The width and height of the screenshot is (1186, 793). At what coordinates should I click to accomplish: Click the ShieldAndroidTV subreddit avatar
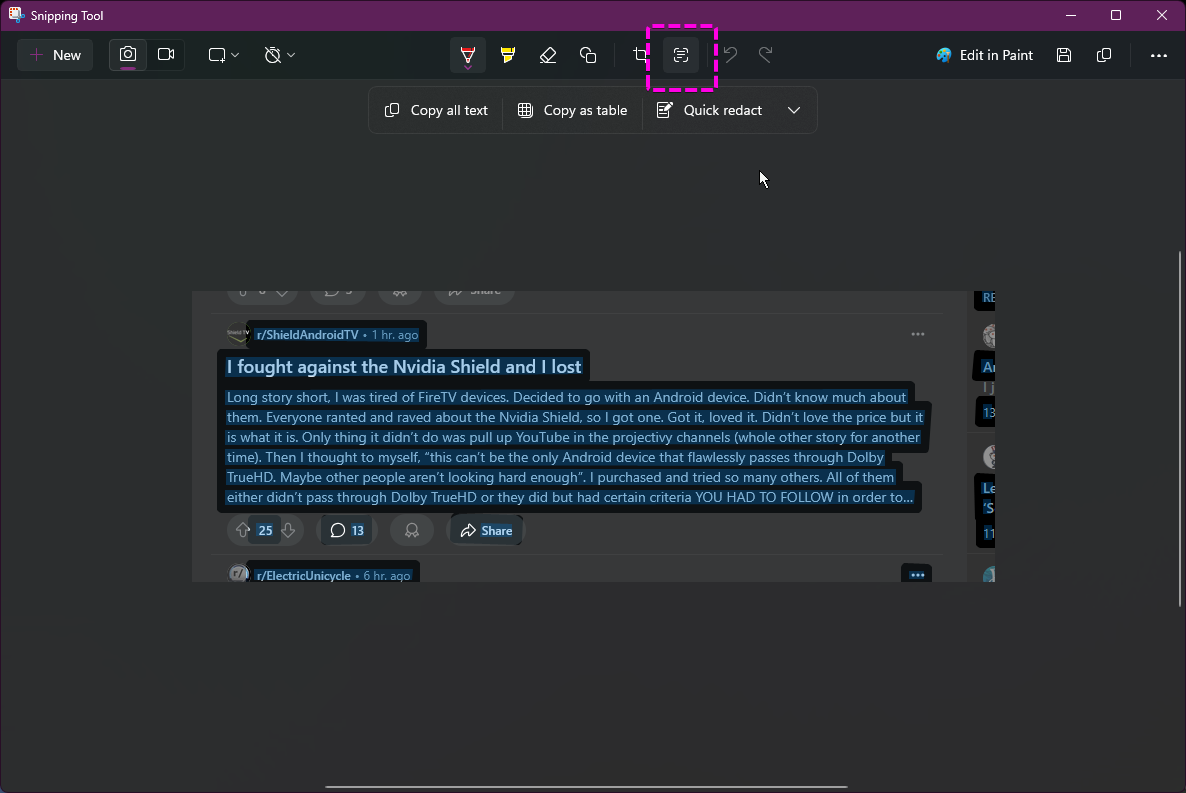pos(238,334)
